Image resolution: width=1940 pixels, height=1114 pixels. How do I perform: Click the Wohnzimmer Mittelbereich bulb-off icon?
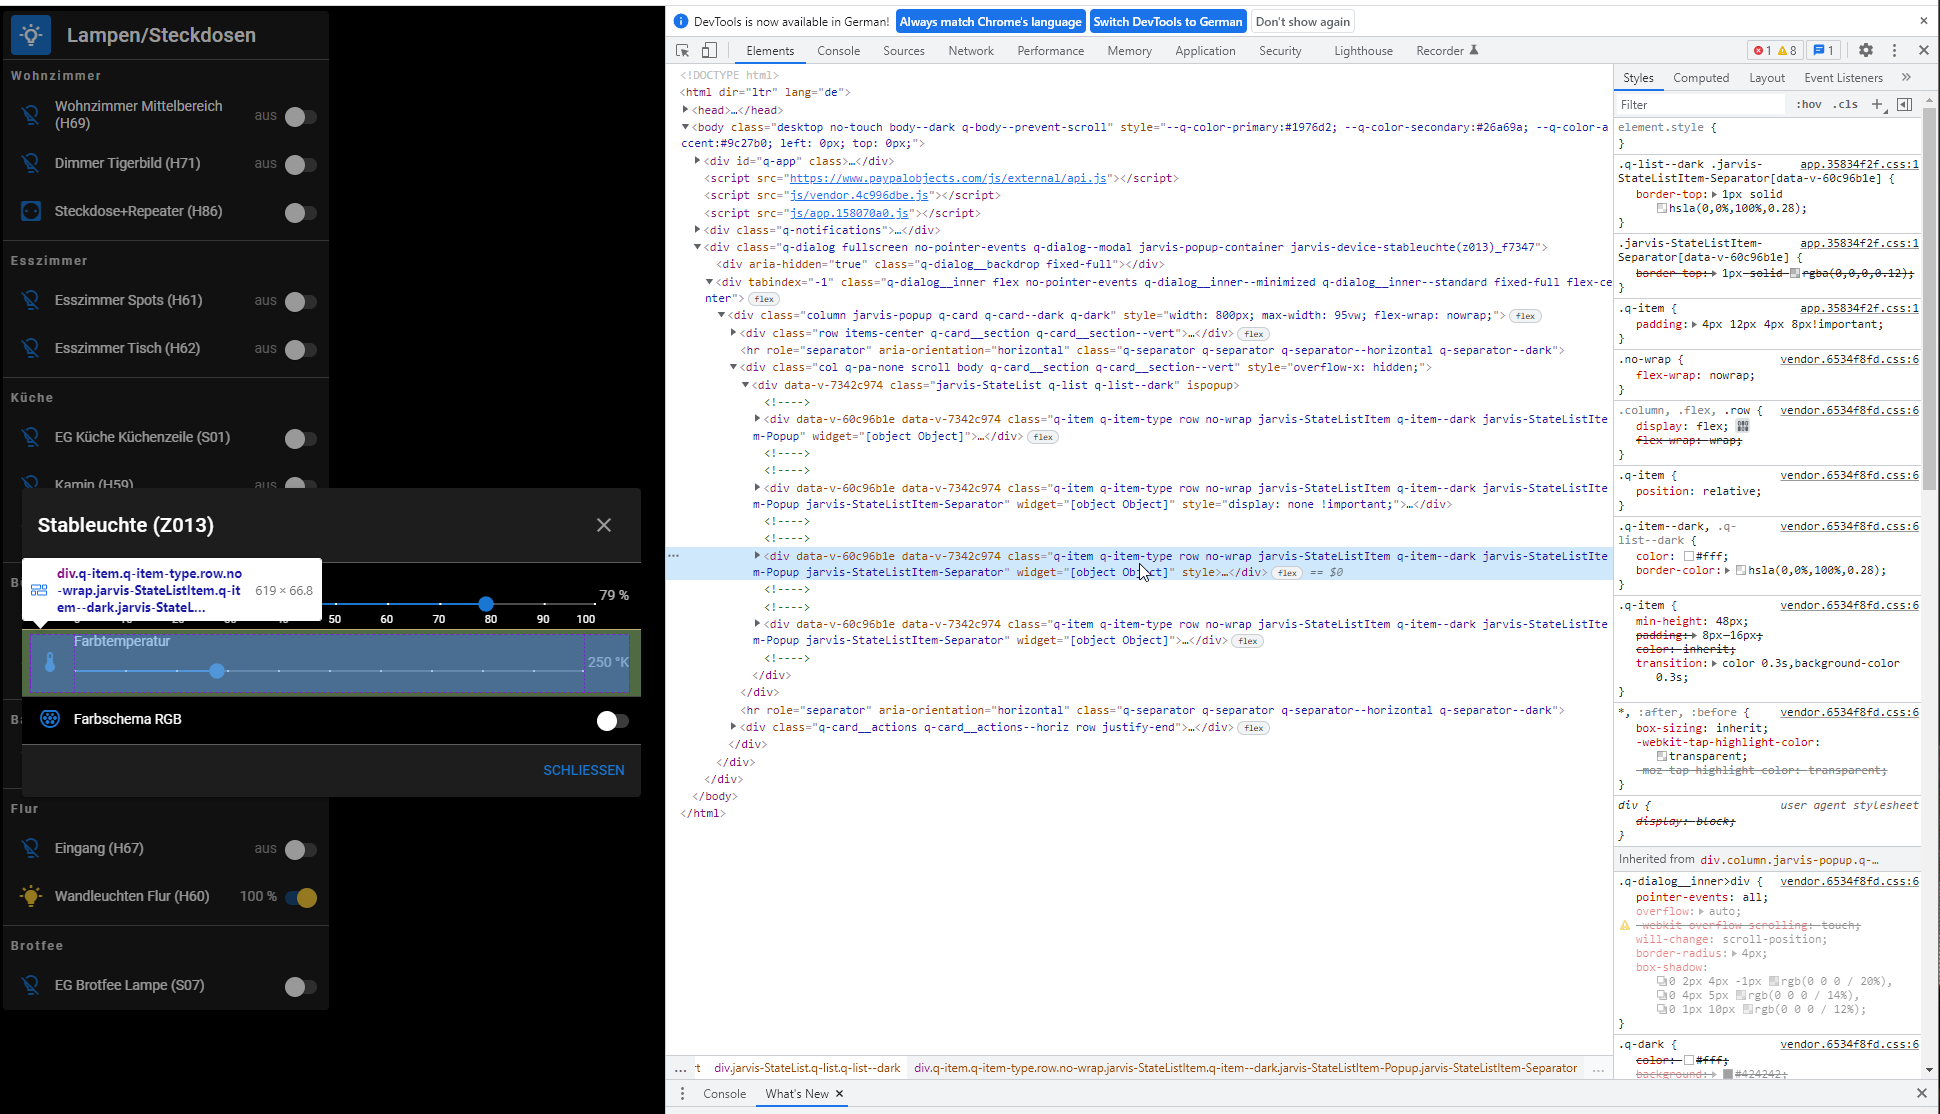point(31,115)
